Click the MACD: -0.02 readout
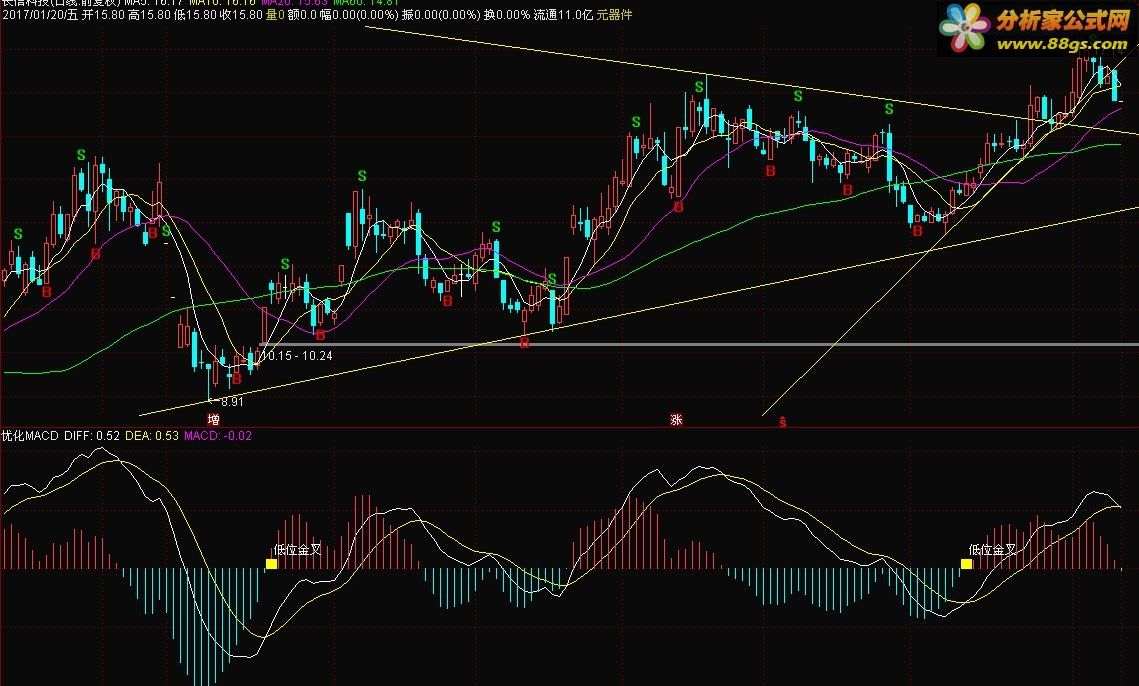 click(x=218, y=436)
